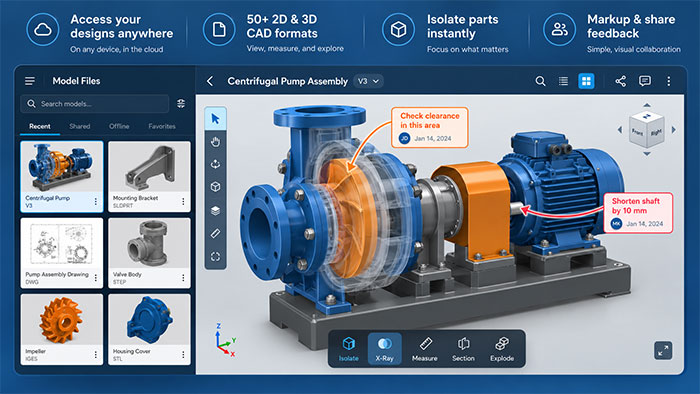Switch to list view layout

coord(563,81)
